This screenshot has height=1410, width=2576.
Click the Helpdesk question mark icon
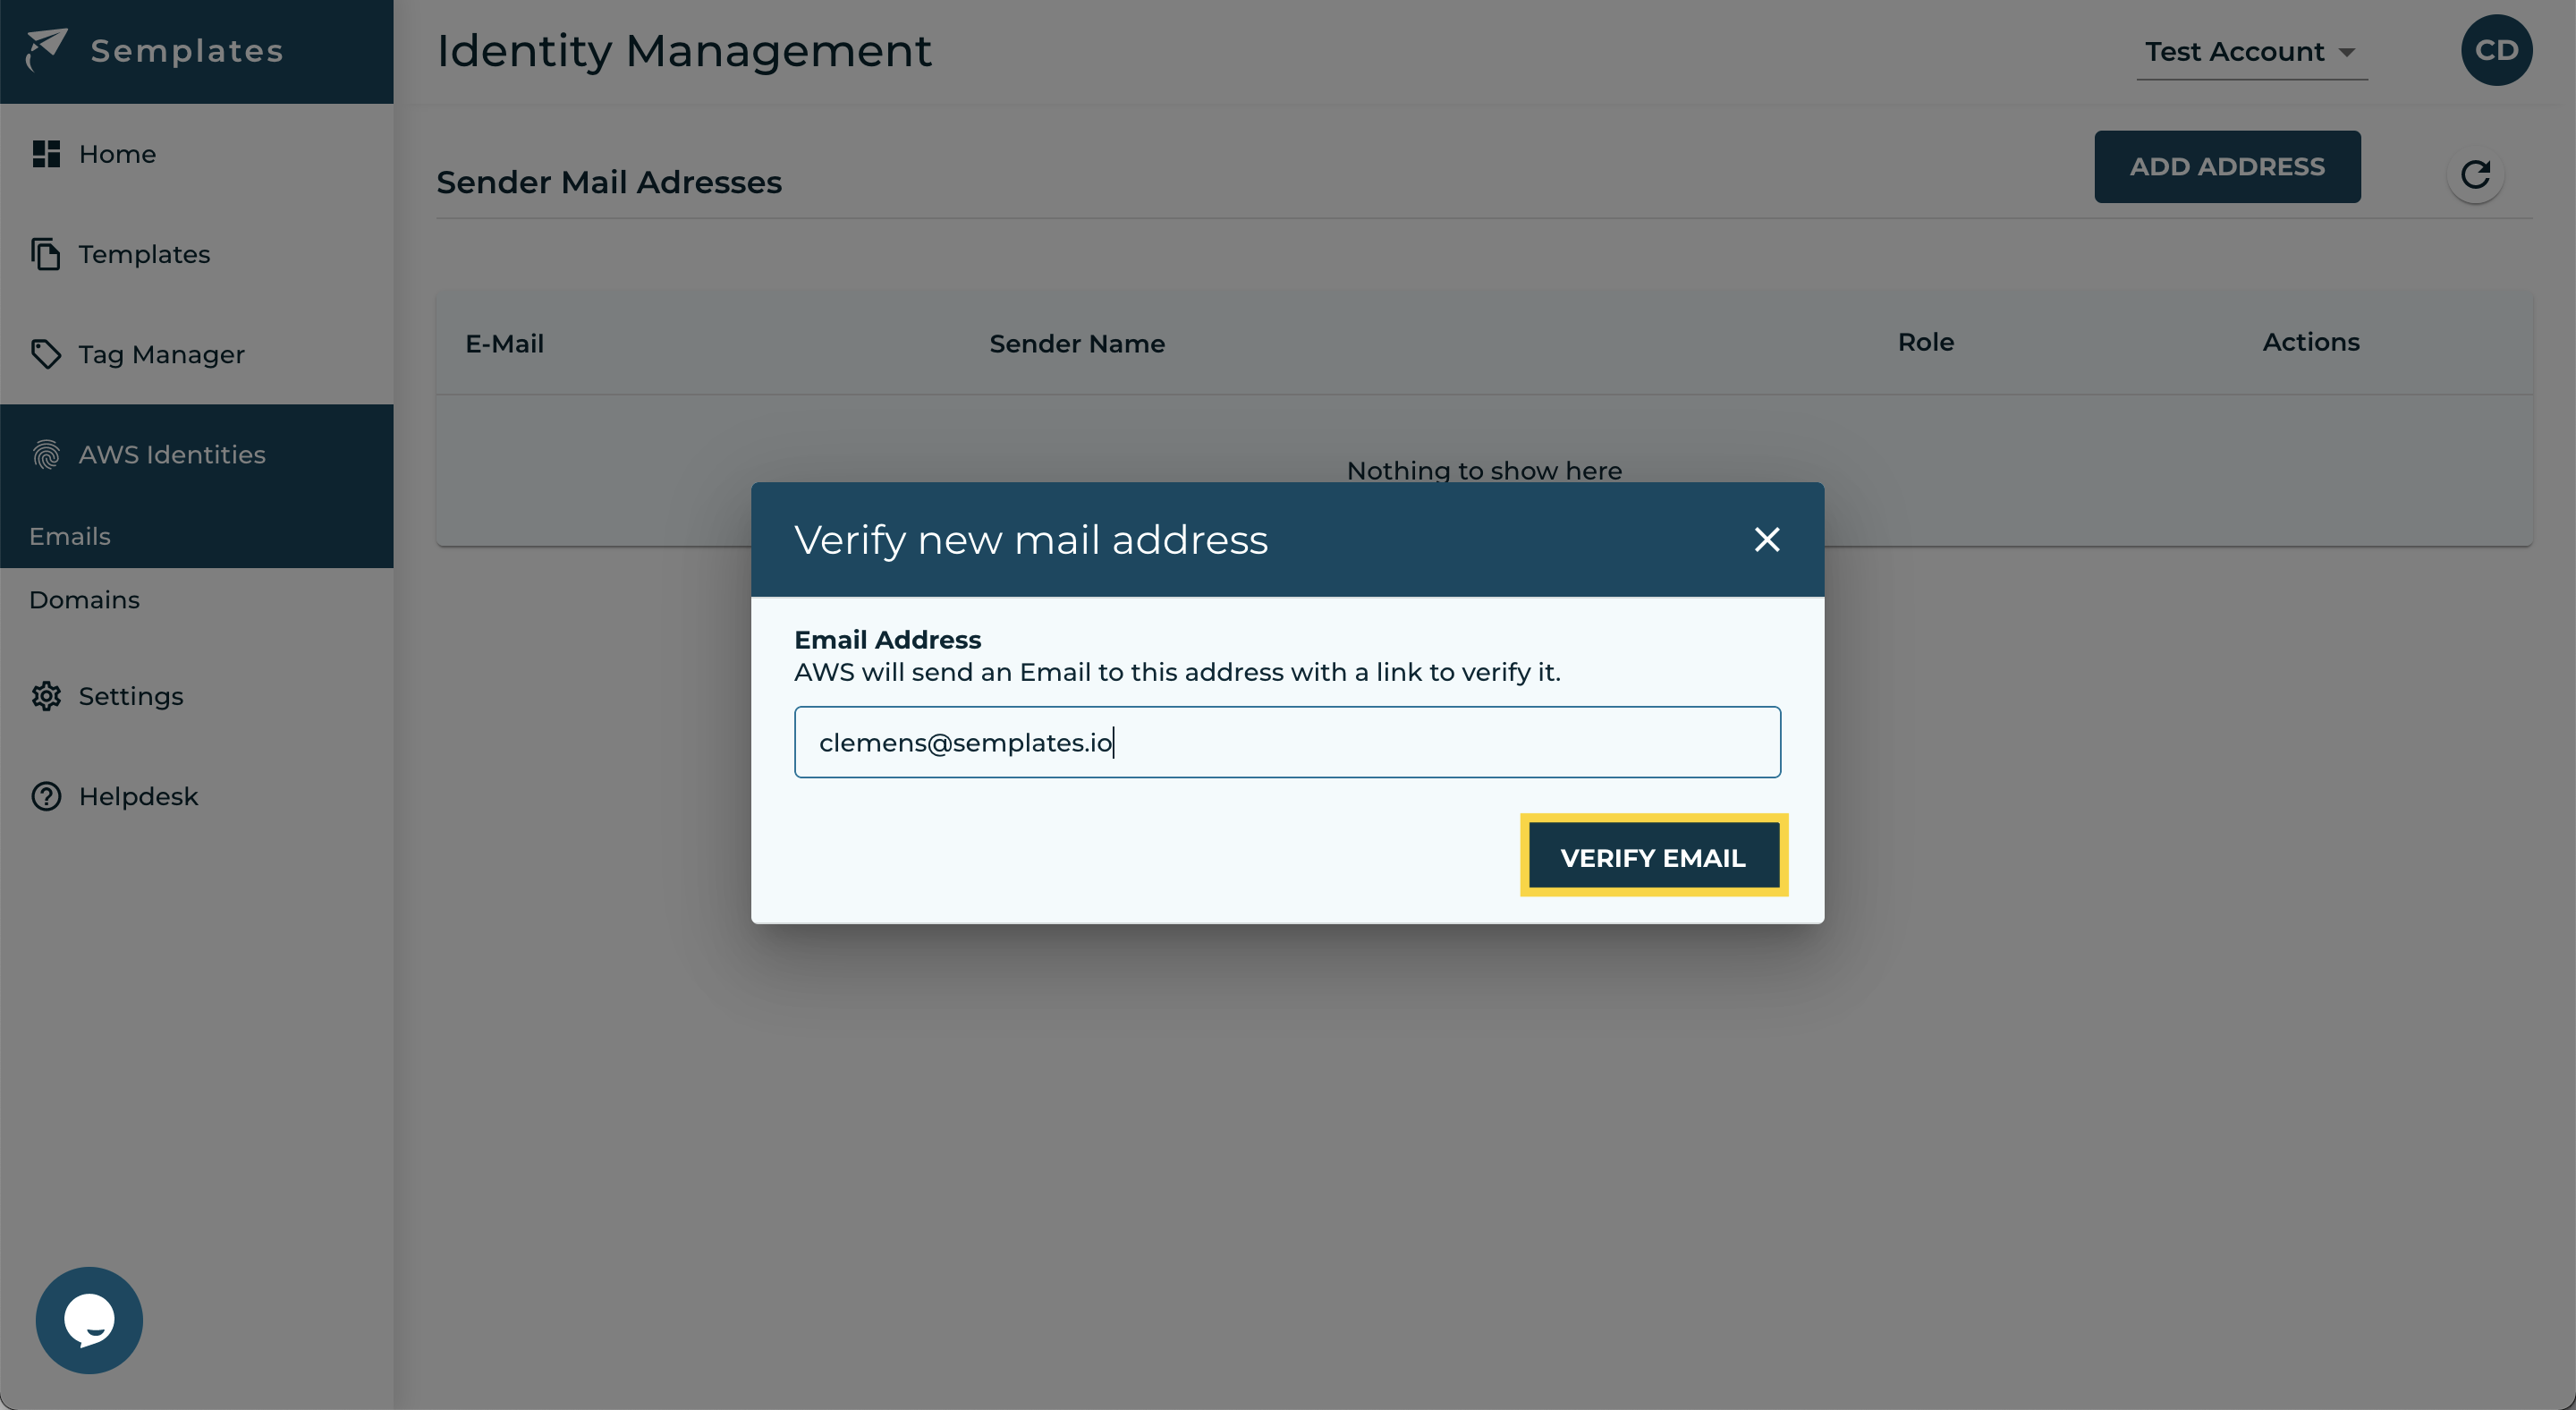pyautogui.click(x=46, y=796)
